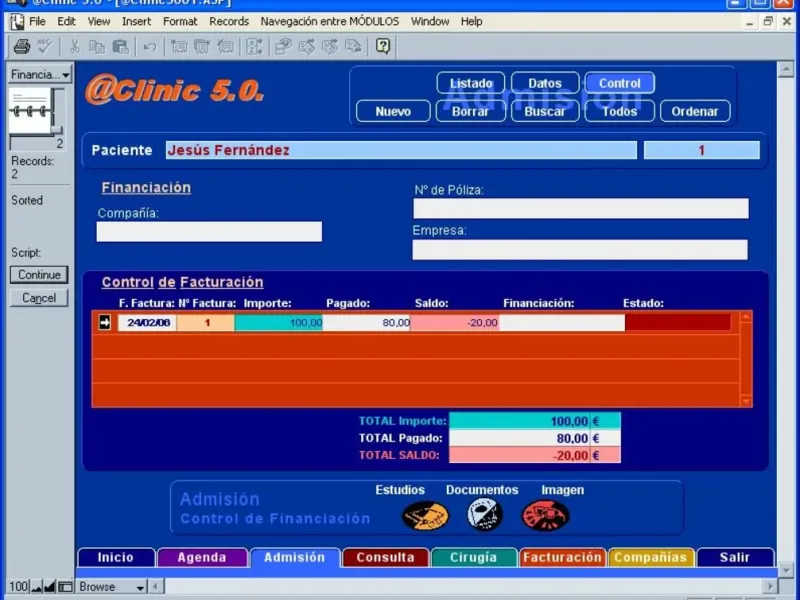This screenshot has height=600, width=800.
Task: Open the Documentos round icon
Action: click(485, 514)
